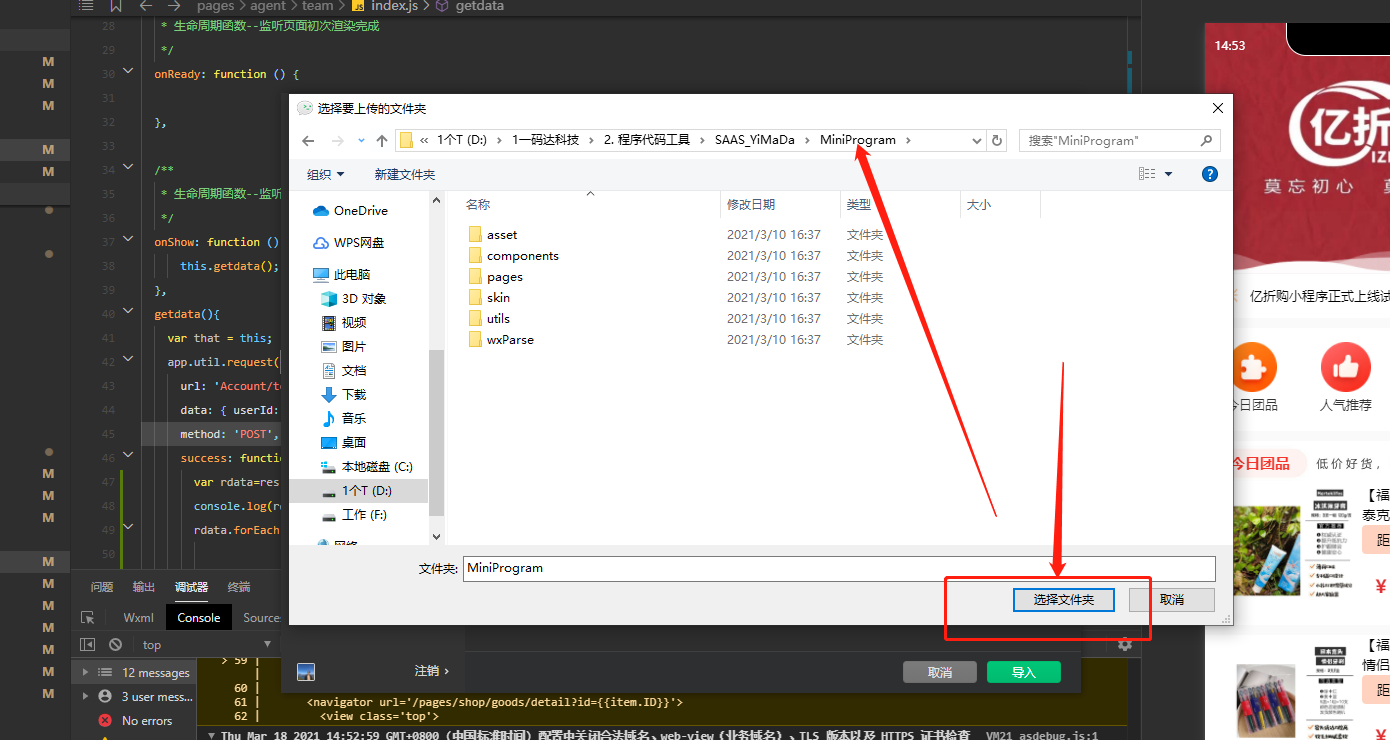1390x740 pixels.
Task: Expand the address bar history dropdown
Action: coord(977,141)
